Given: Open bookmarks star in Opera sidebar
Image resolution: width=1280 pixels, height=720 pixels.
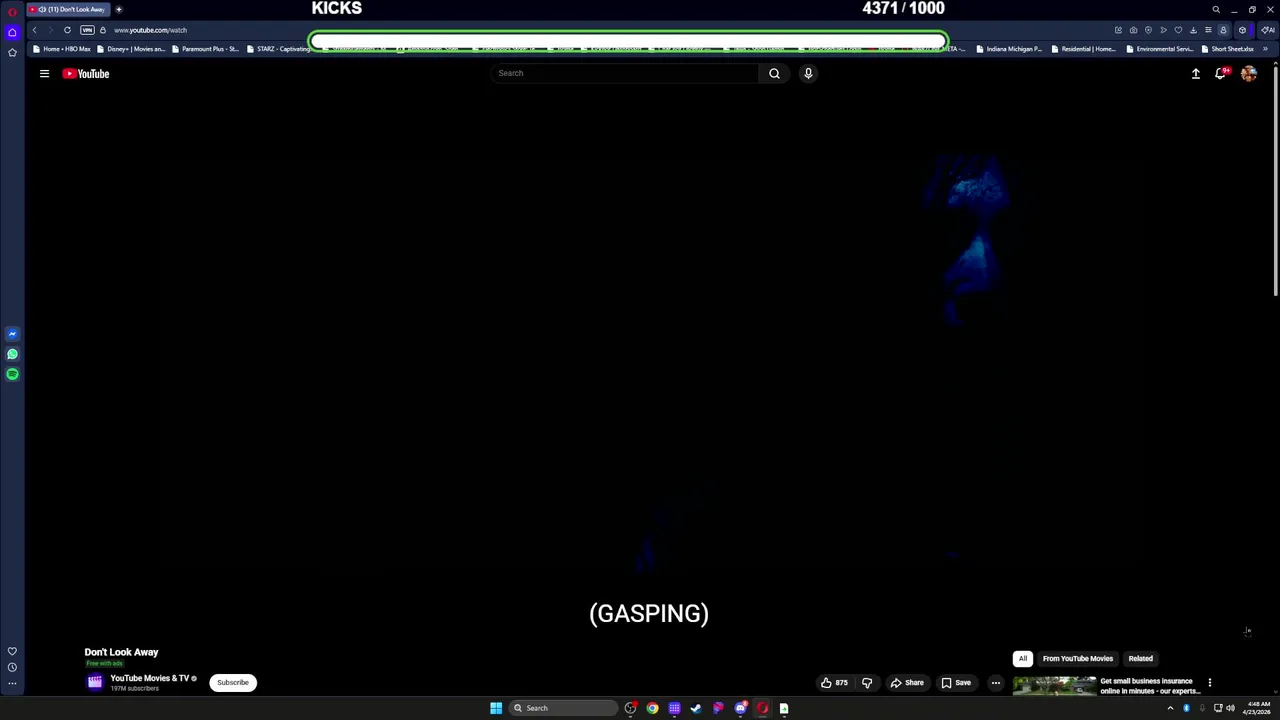Looking at the screenshot, I should coord(12,52).
